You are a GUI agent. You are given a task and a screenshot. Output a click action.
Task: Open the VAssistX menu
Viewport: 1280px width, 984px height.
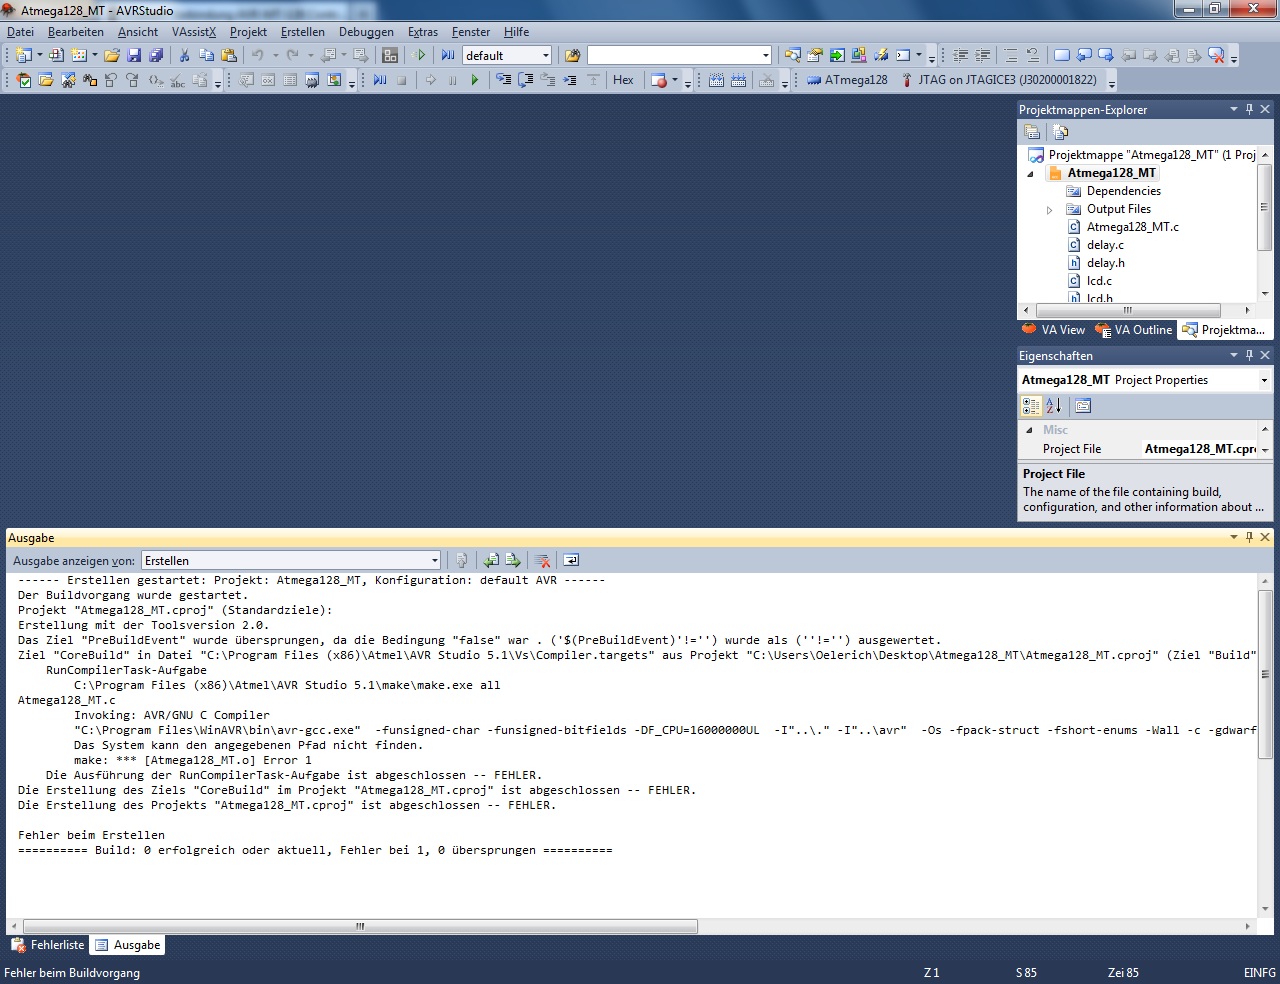(x=194, y=32)
